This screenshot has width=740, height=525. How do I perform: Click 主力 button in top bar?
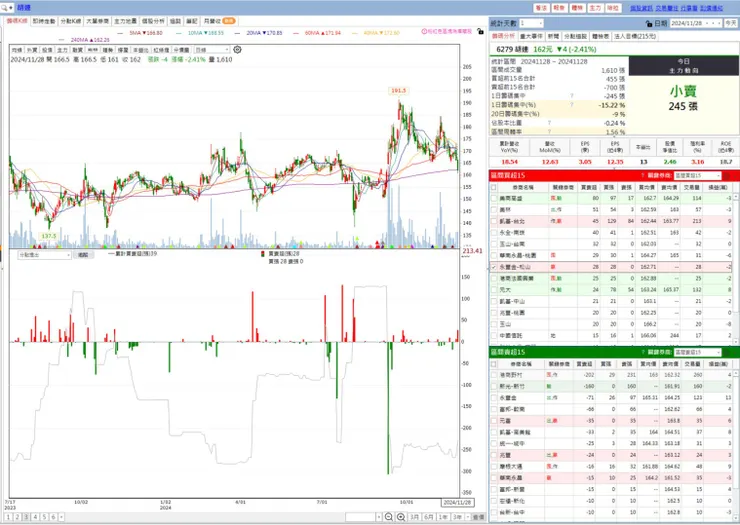(595, 8)
